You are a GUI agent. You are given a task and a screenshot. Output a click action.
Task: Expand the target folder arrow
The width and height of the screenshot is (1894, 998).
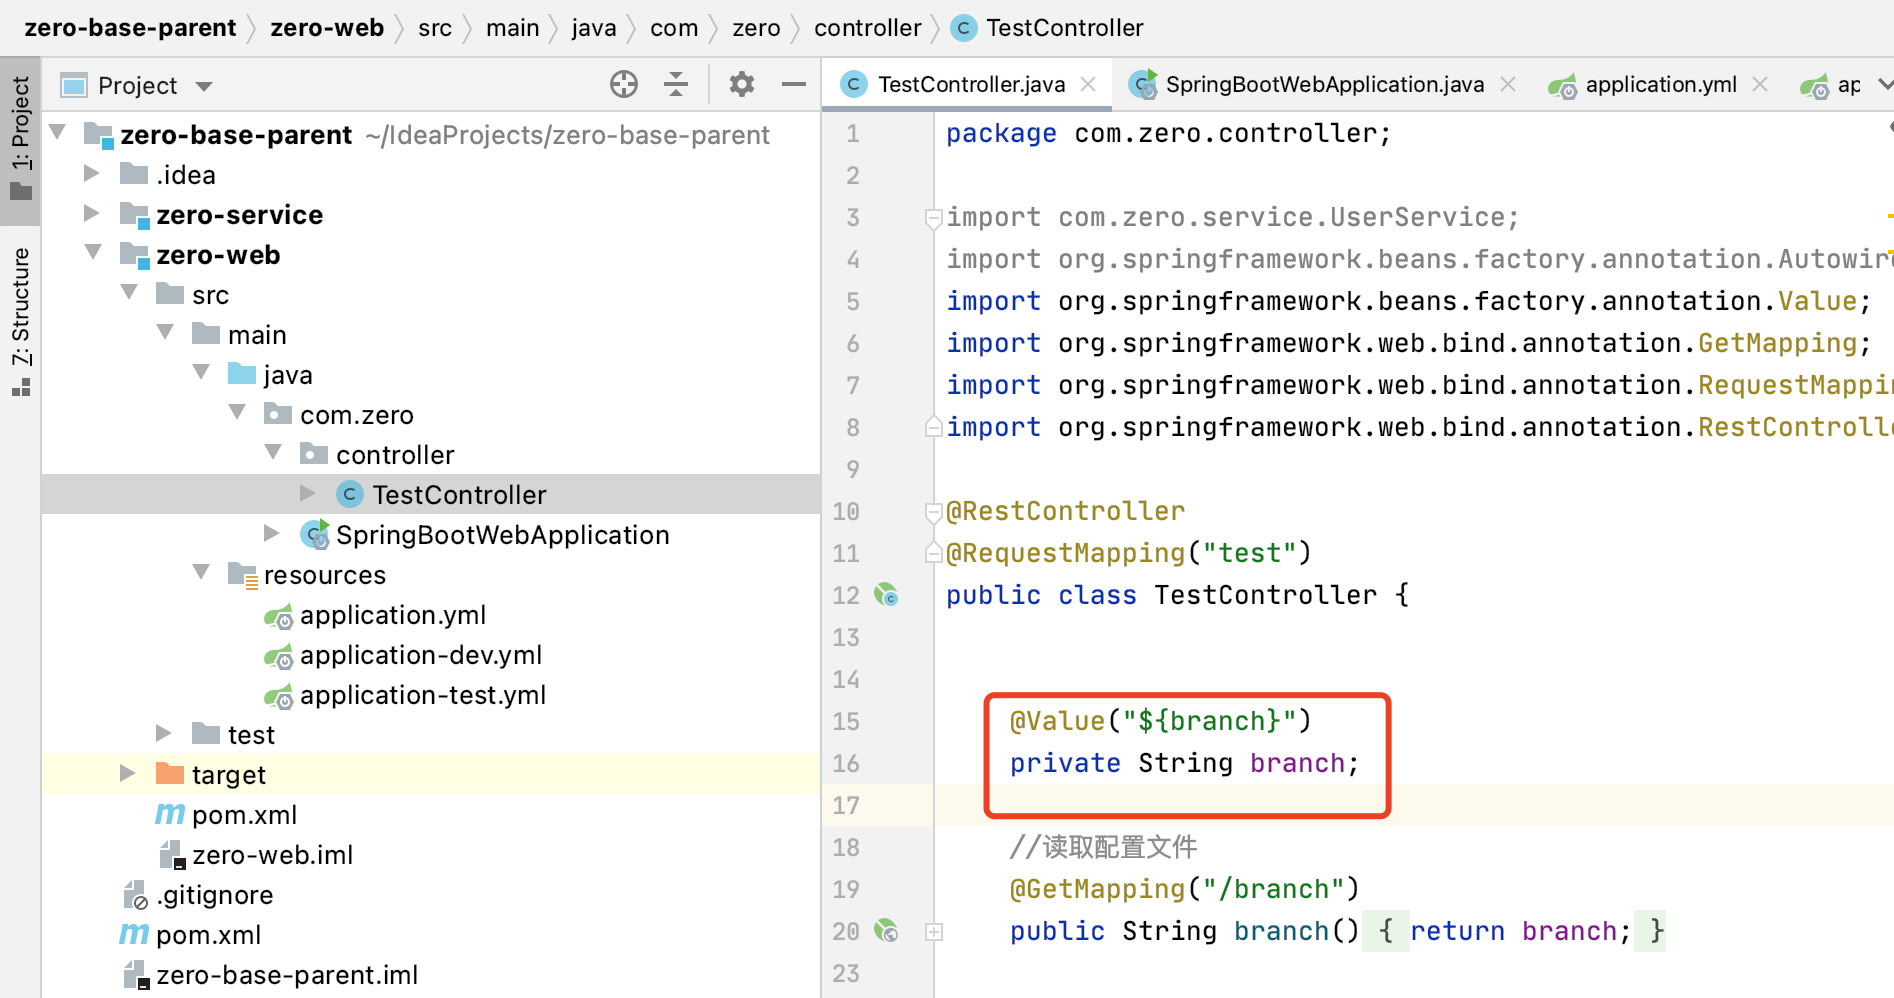click(x=128, y=773)
